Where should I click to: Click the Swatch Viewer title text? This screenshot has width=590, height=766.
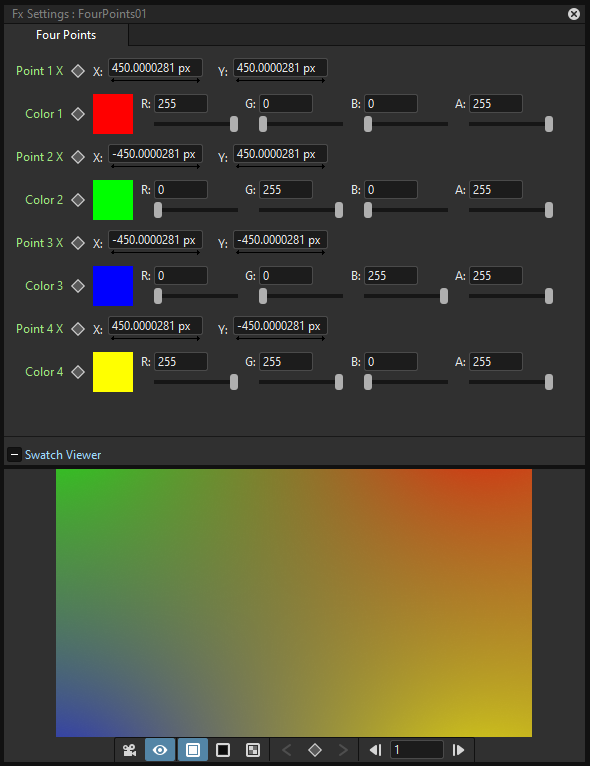point(63,455)
